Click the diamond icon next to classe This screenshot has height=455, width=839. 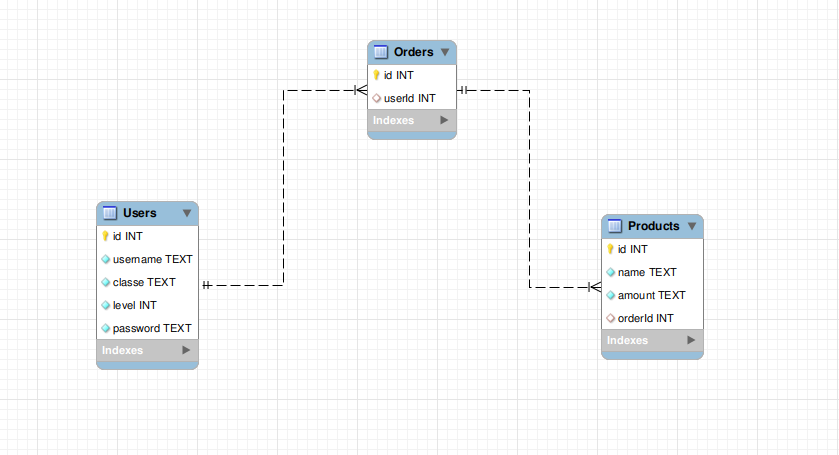pos(105,282)
